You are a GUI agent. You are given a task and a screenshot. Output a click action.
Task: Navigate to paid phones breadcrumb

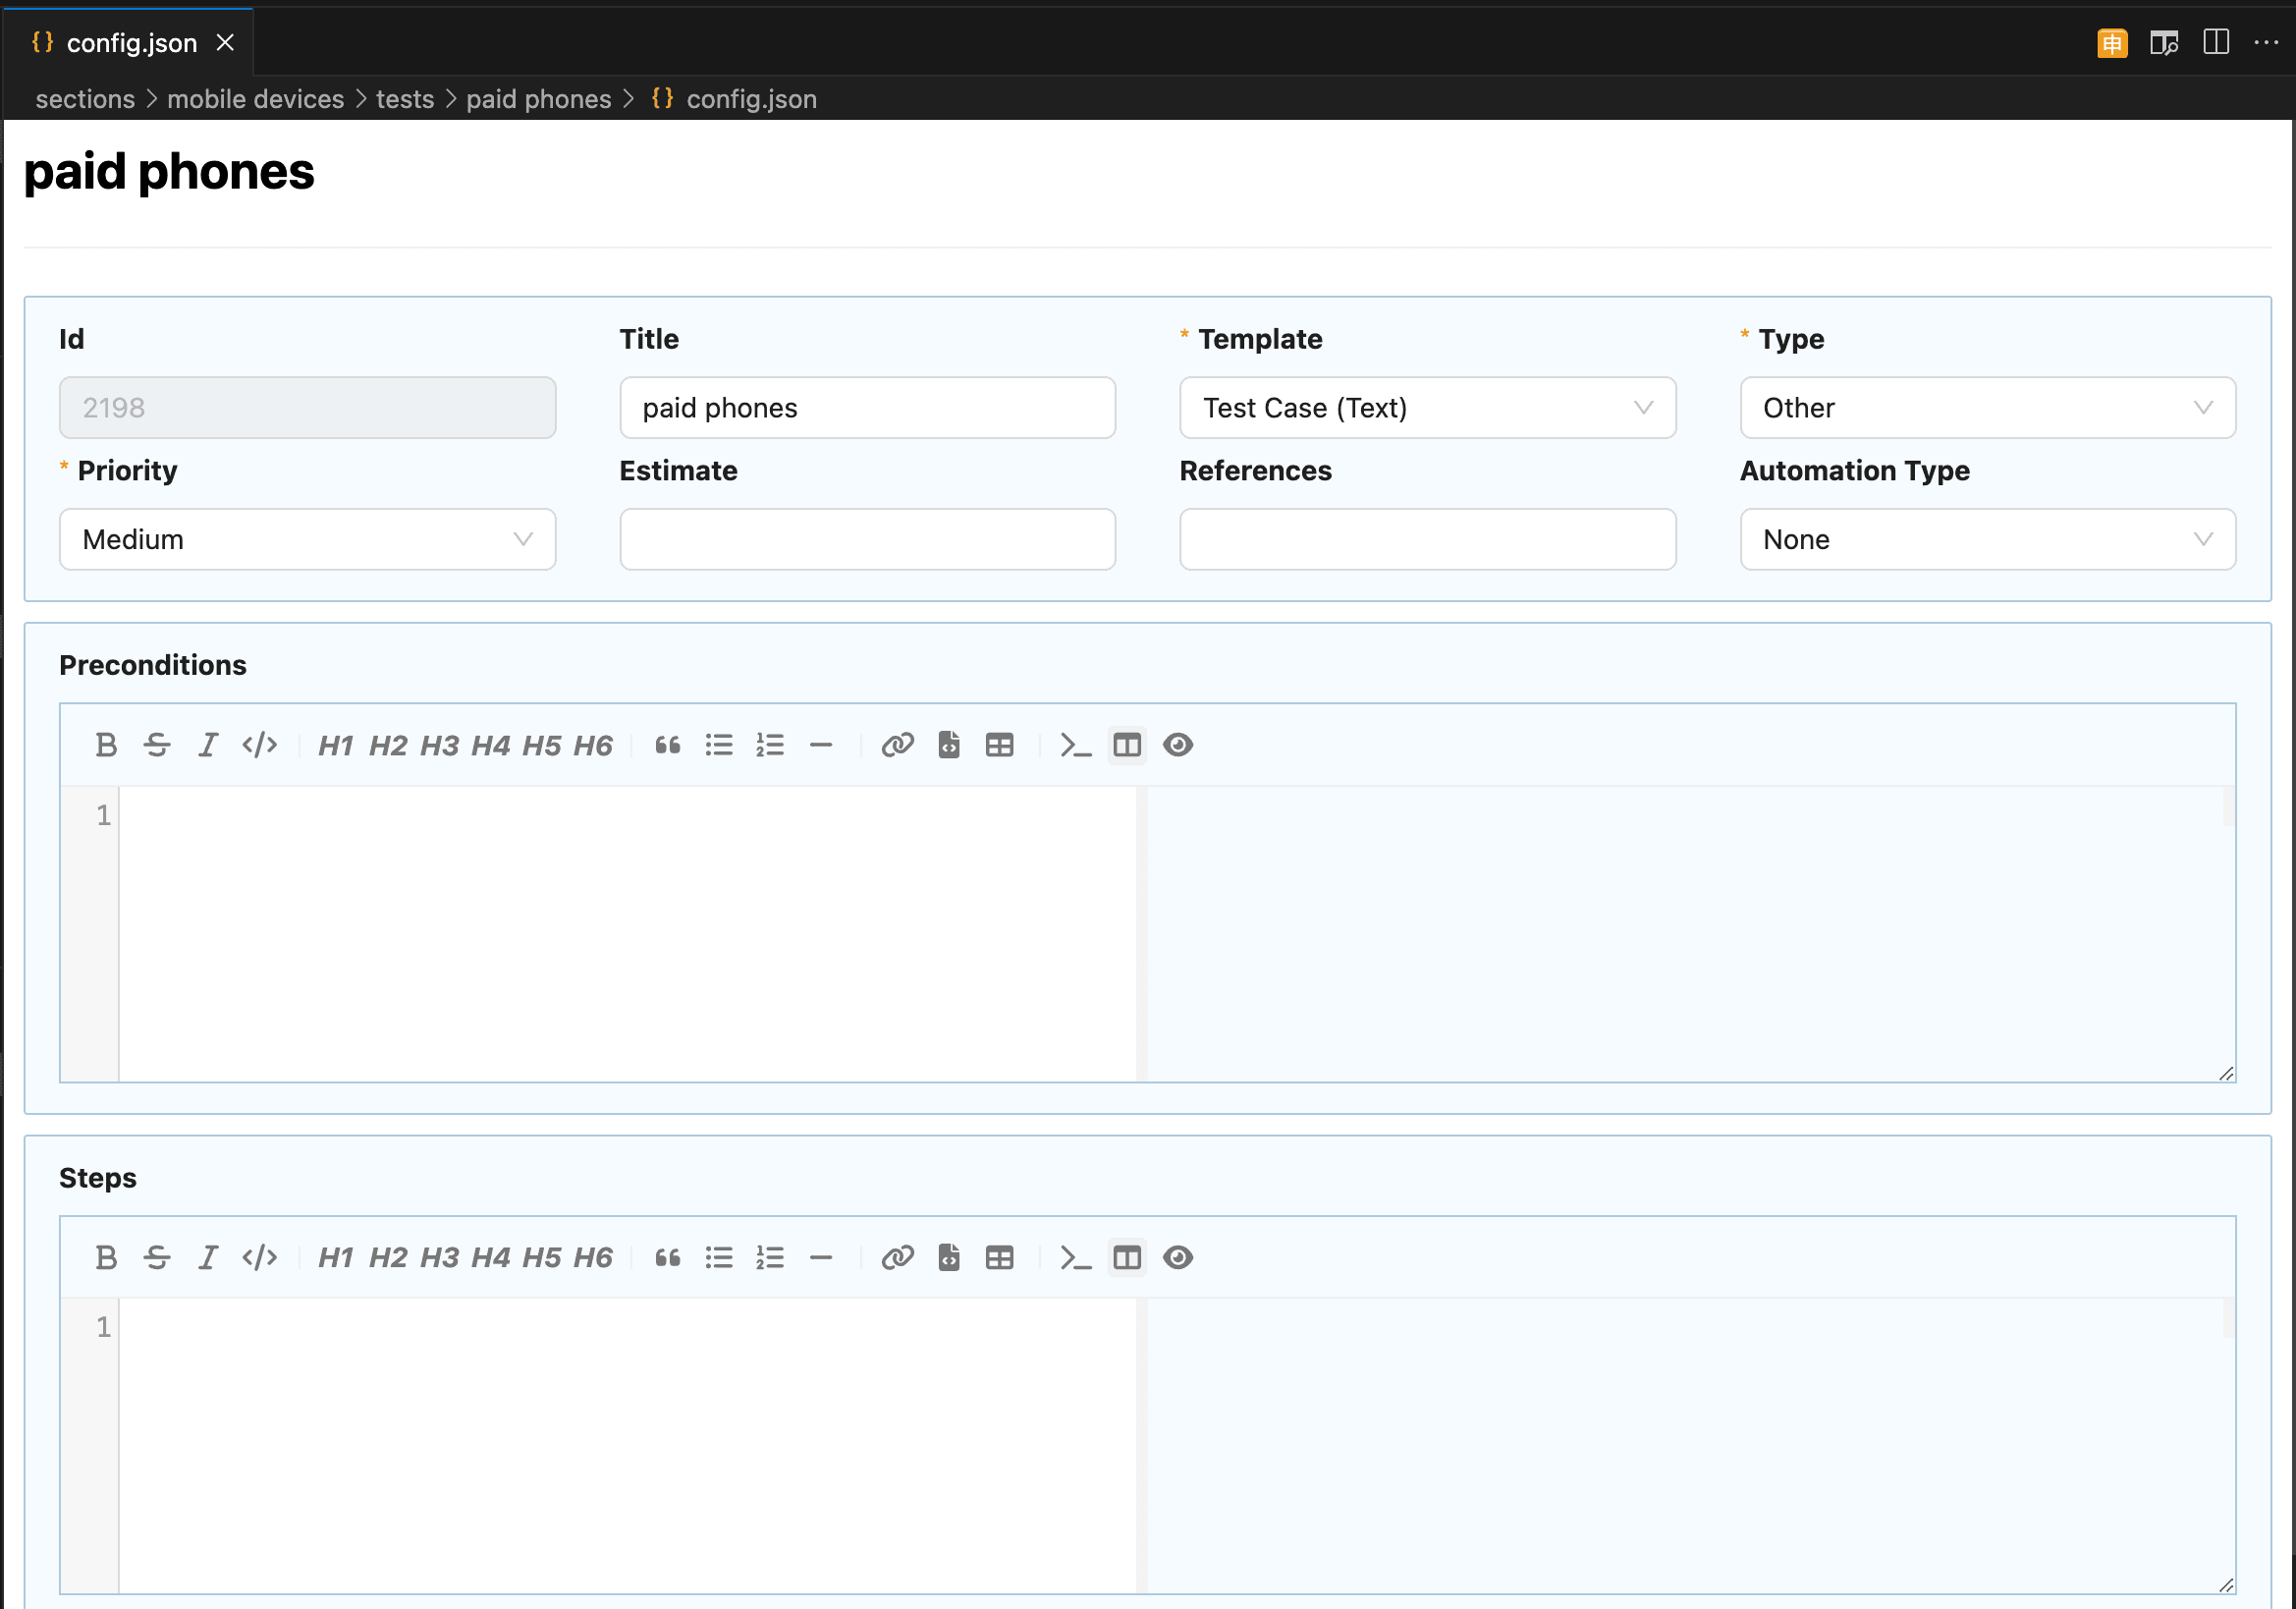538,99
